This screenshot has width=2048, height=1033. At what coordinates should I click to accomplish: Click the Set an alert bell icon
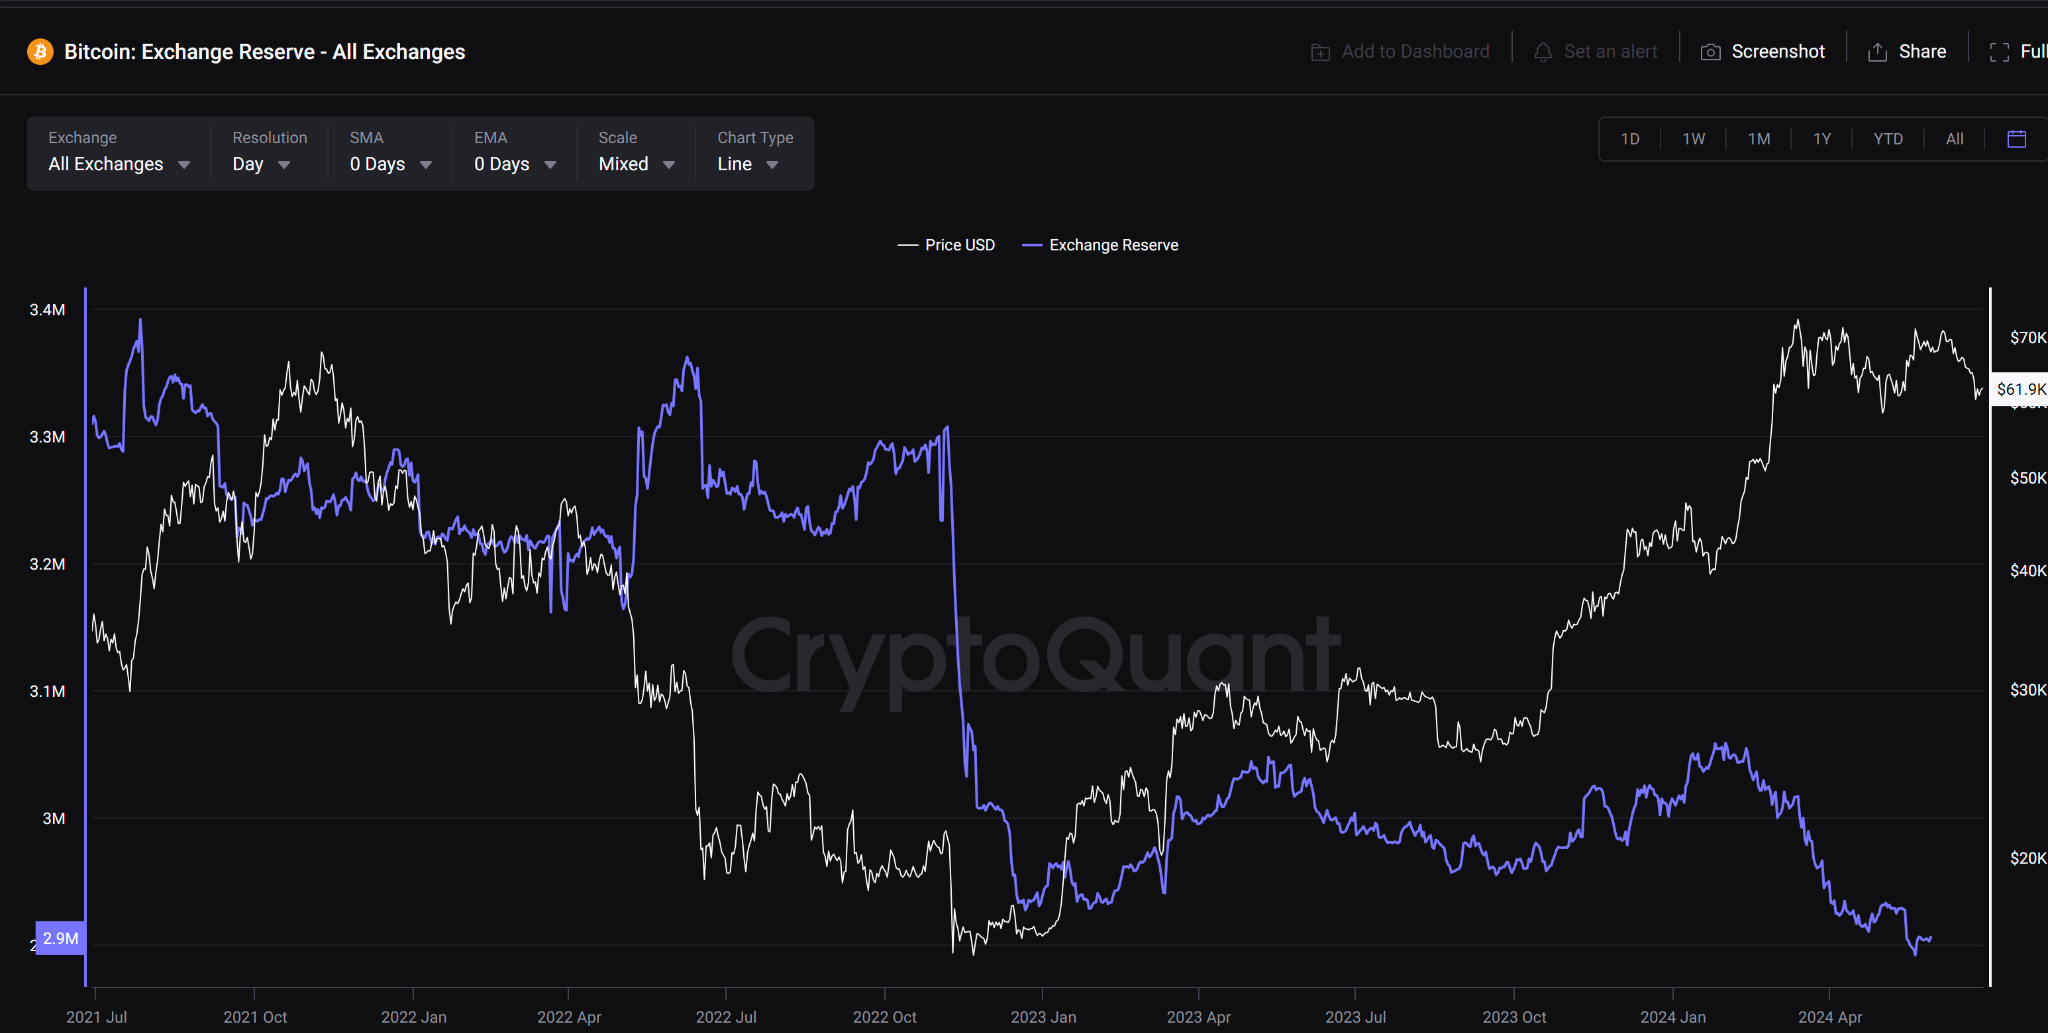[x=1543, y=52]
